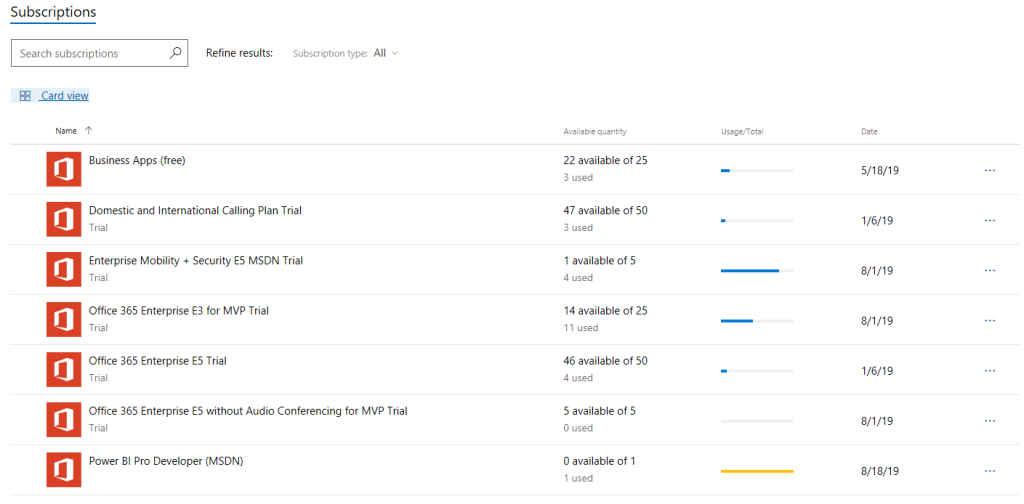Switch to Card view
The width and height of the screenshot is (1024, 504).
click(x=64, y=96)
